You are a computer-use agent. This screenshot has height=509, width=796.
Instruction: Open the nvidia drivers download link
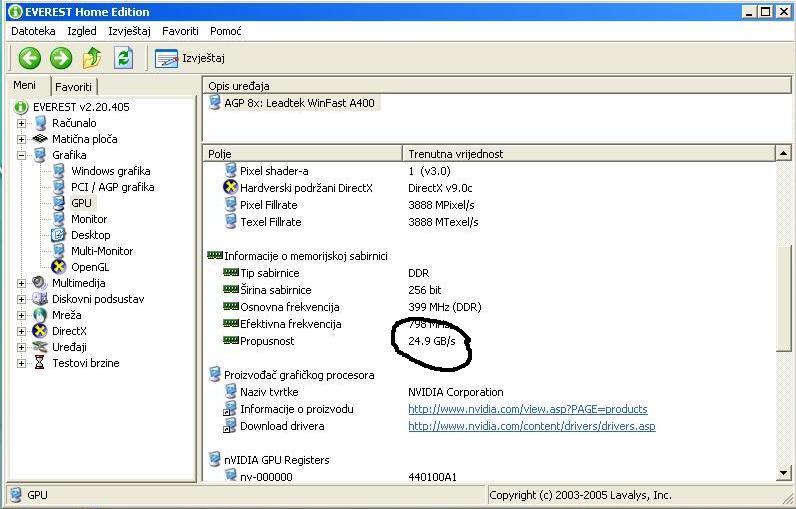click(531, 426)
